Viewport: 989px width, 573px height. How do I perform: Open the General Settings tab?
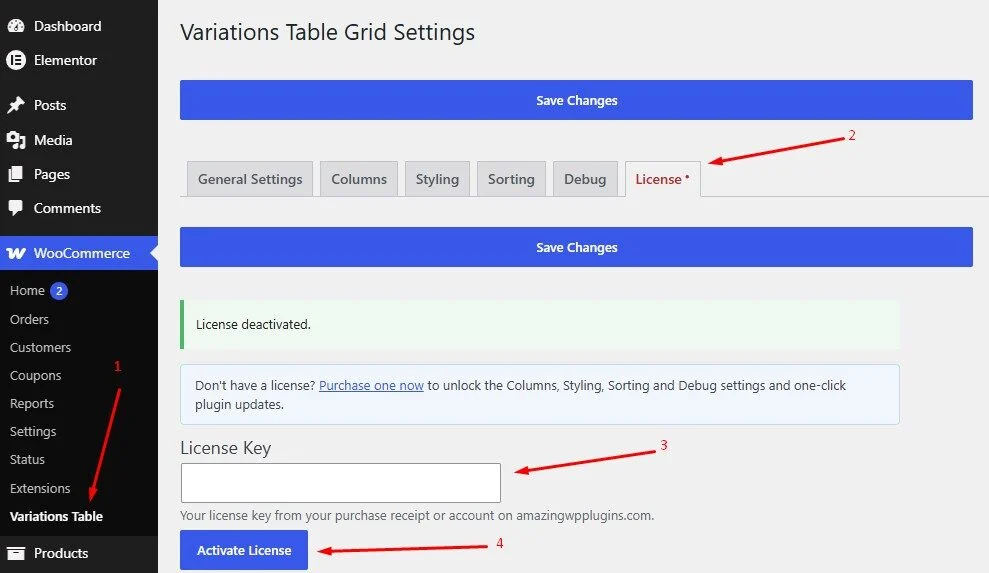point(250,179)
